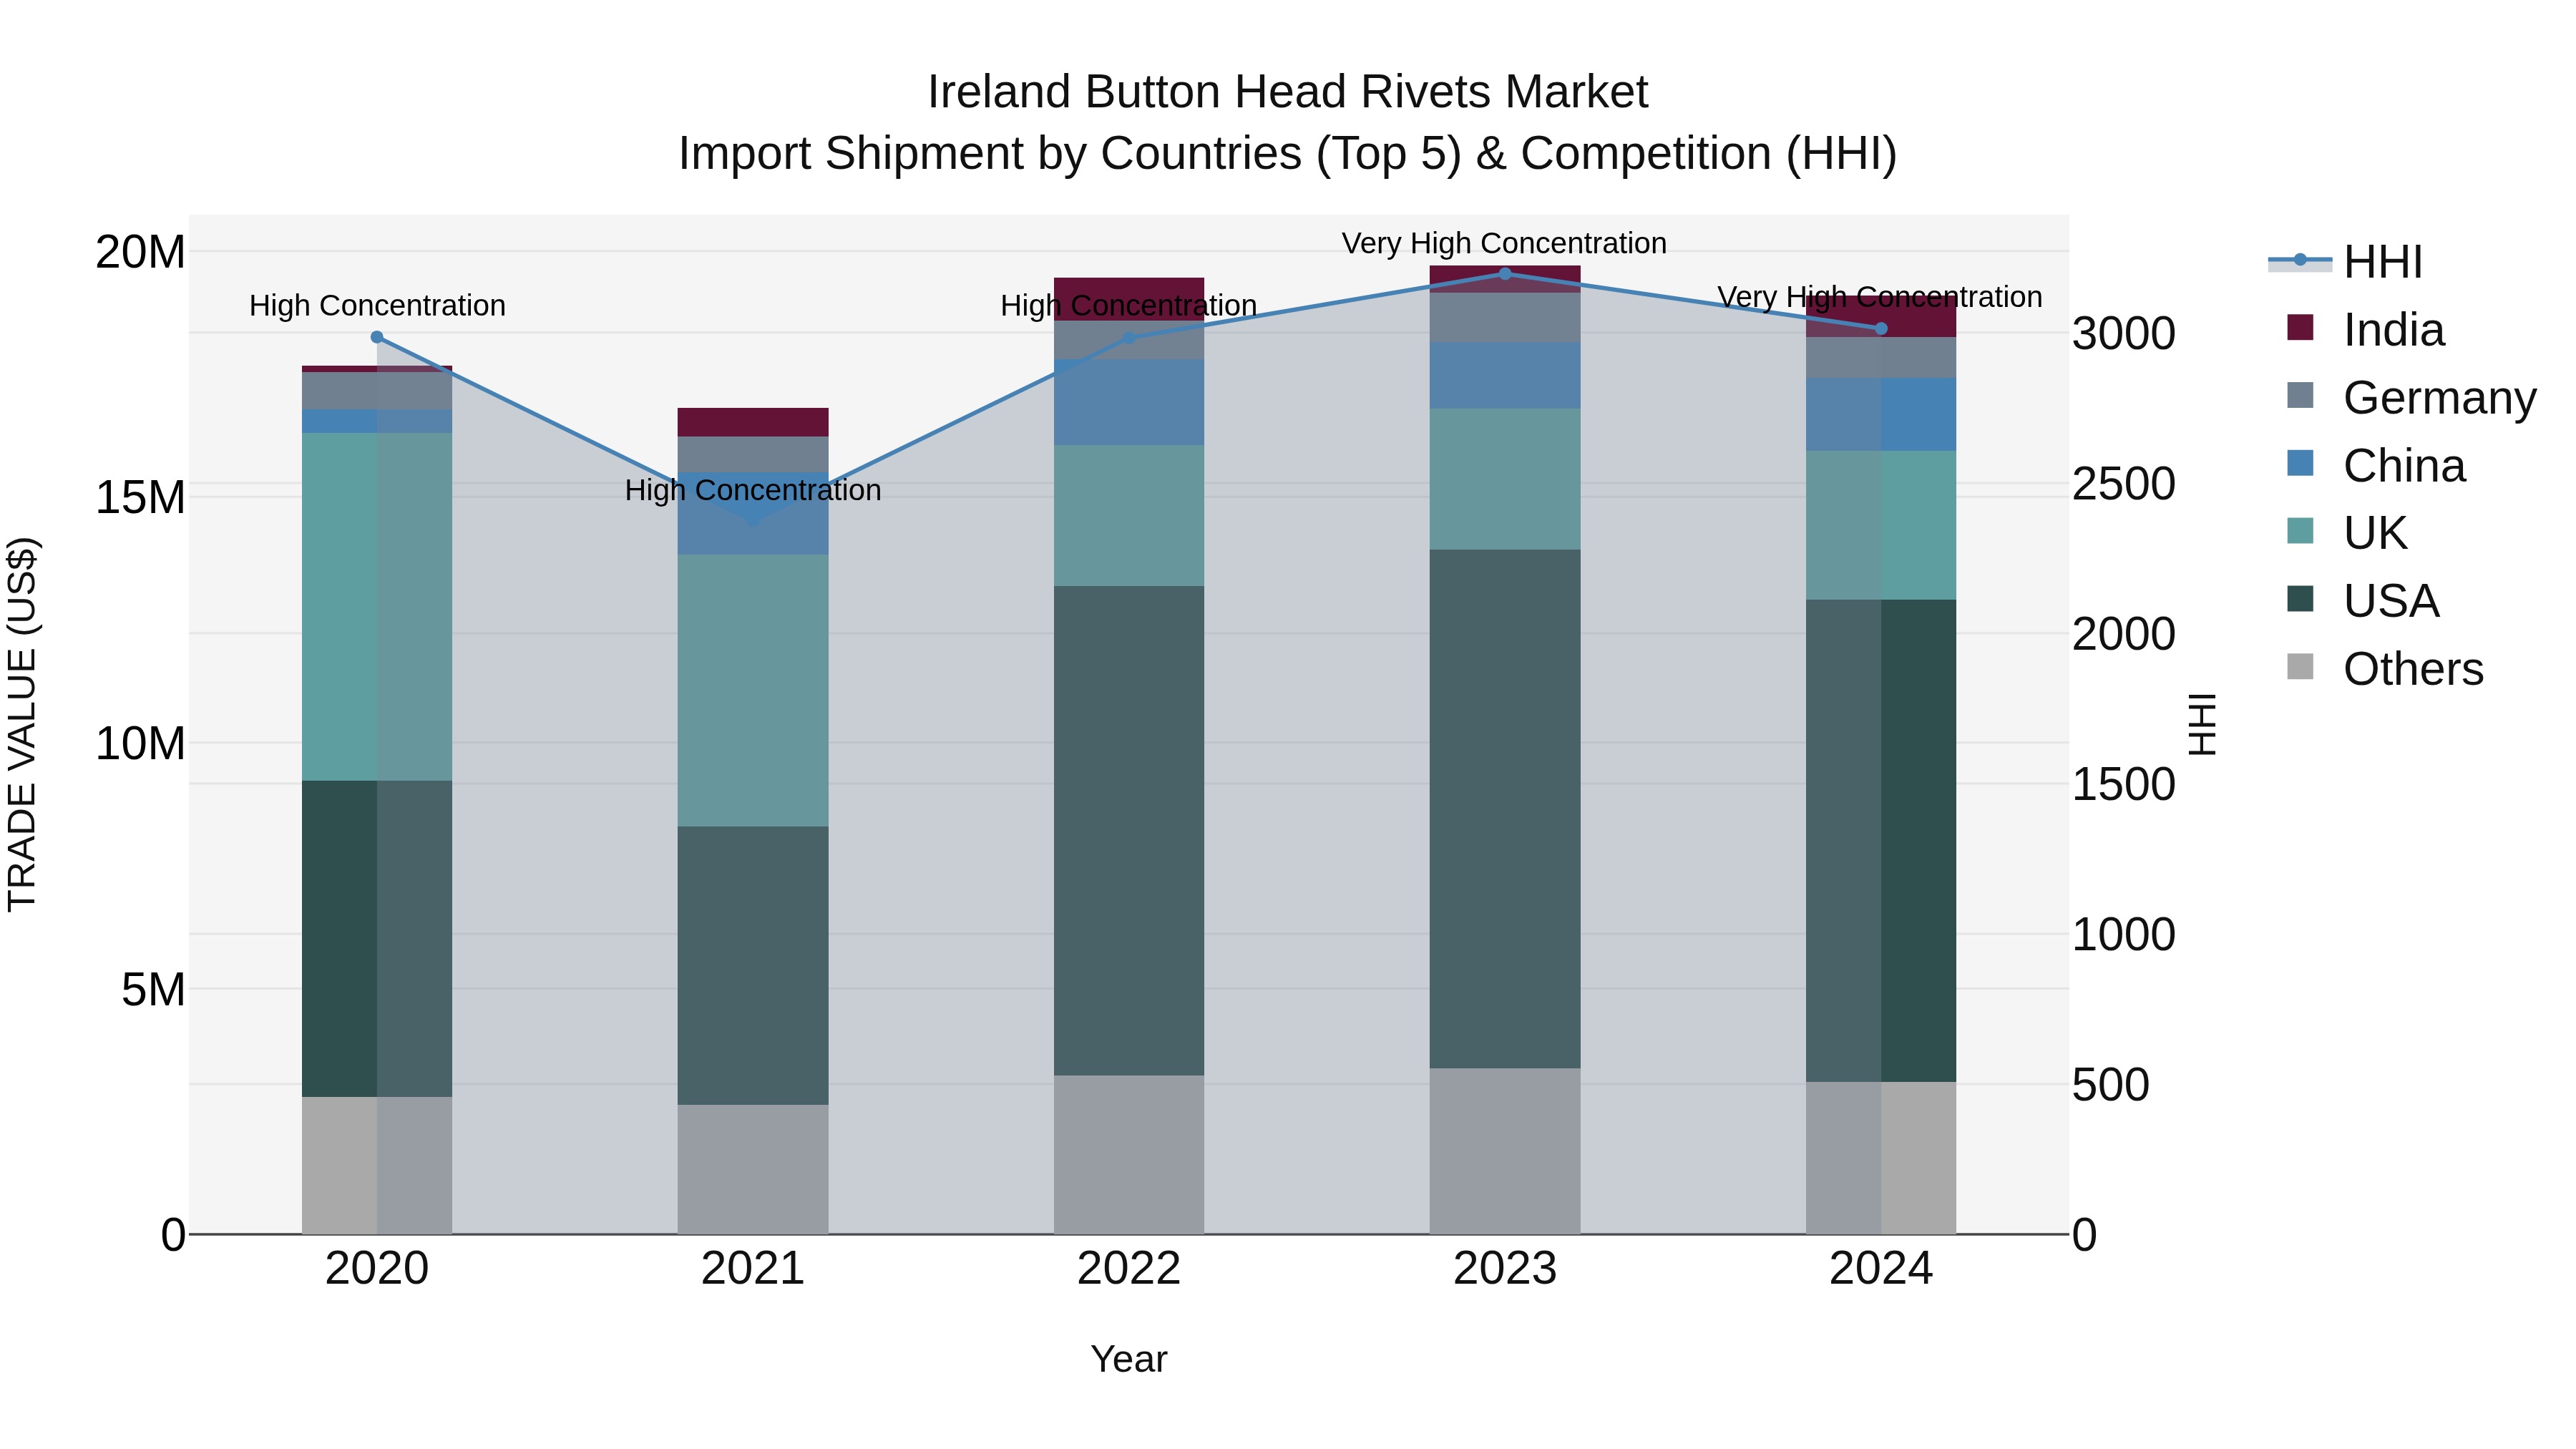Click the 15M trade value axis tick

(140, 498)
